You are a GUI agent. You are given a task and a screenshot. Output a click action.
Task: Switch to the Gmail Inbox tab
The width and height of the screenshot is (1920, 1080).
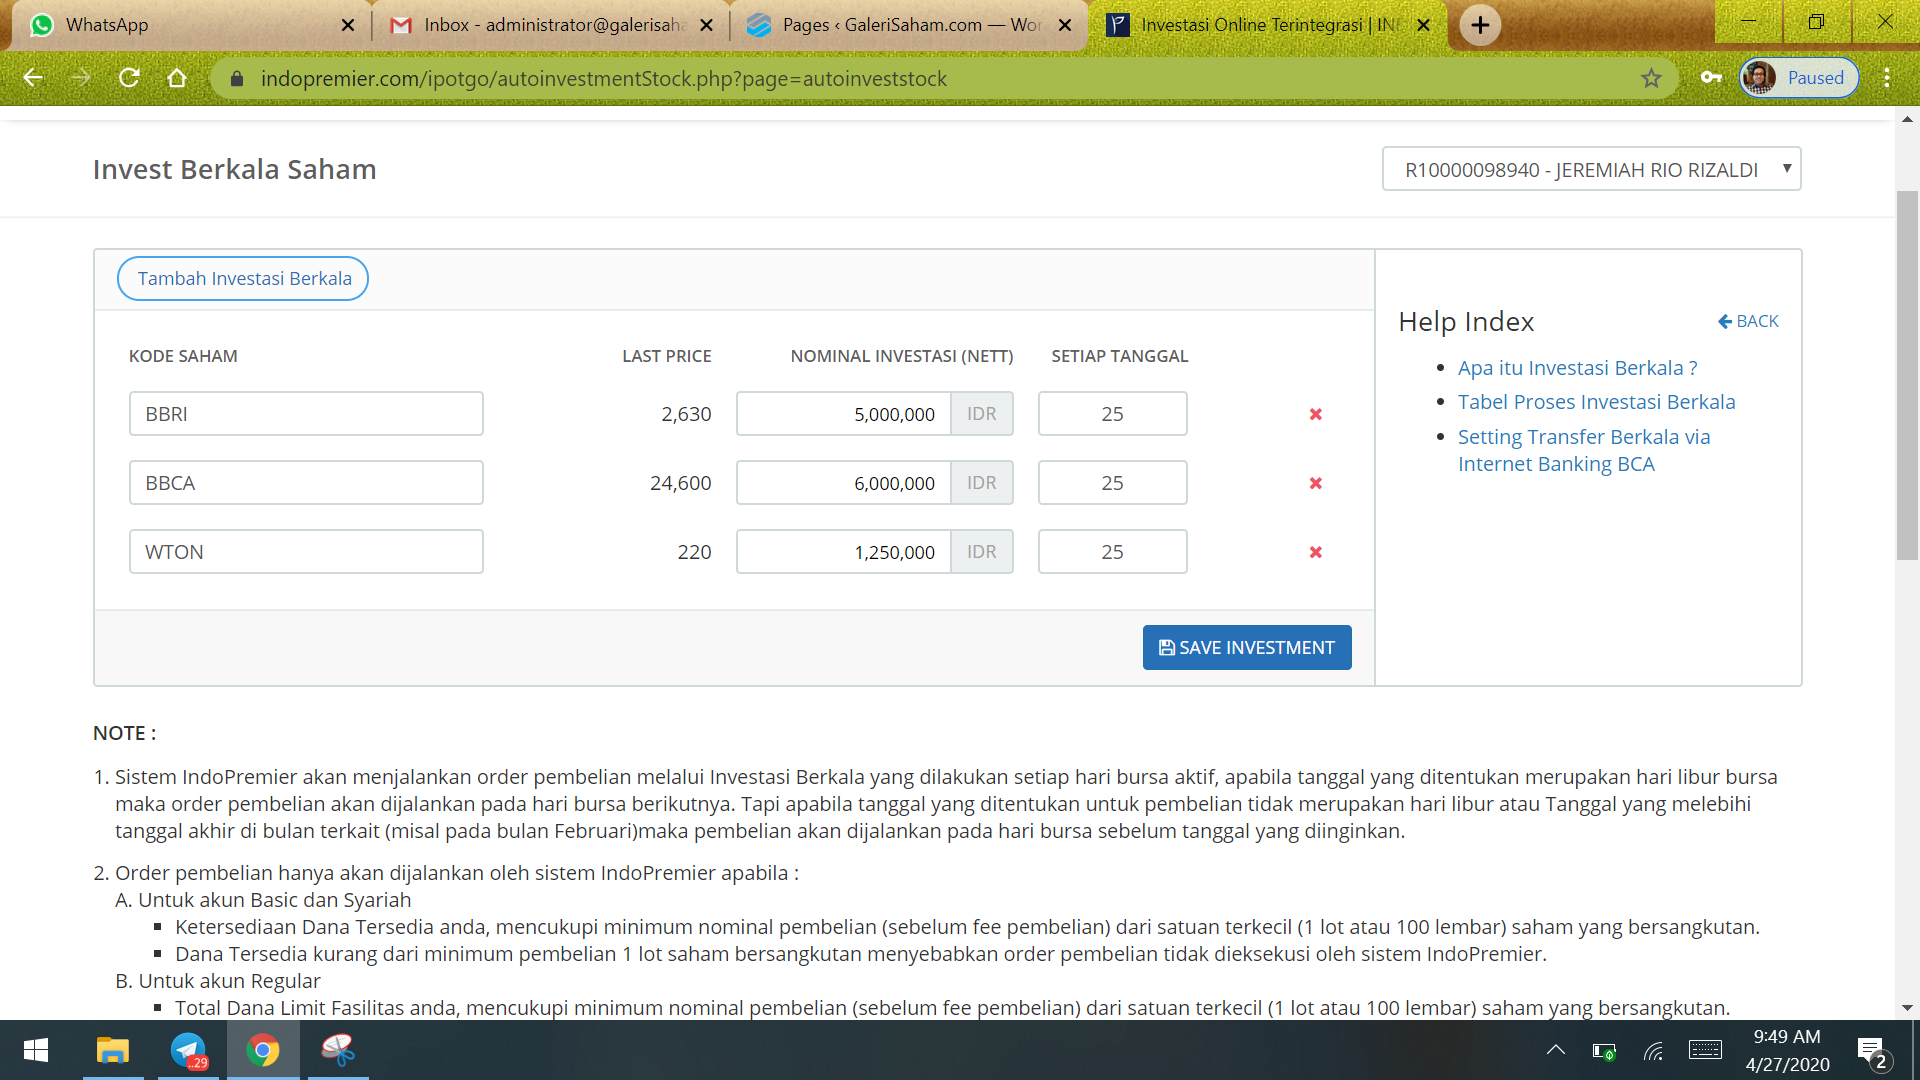click(x=550, y=25)
